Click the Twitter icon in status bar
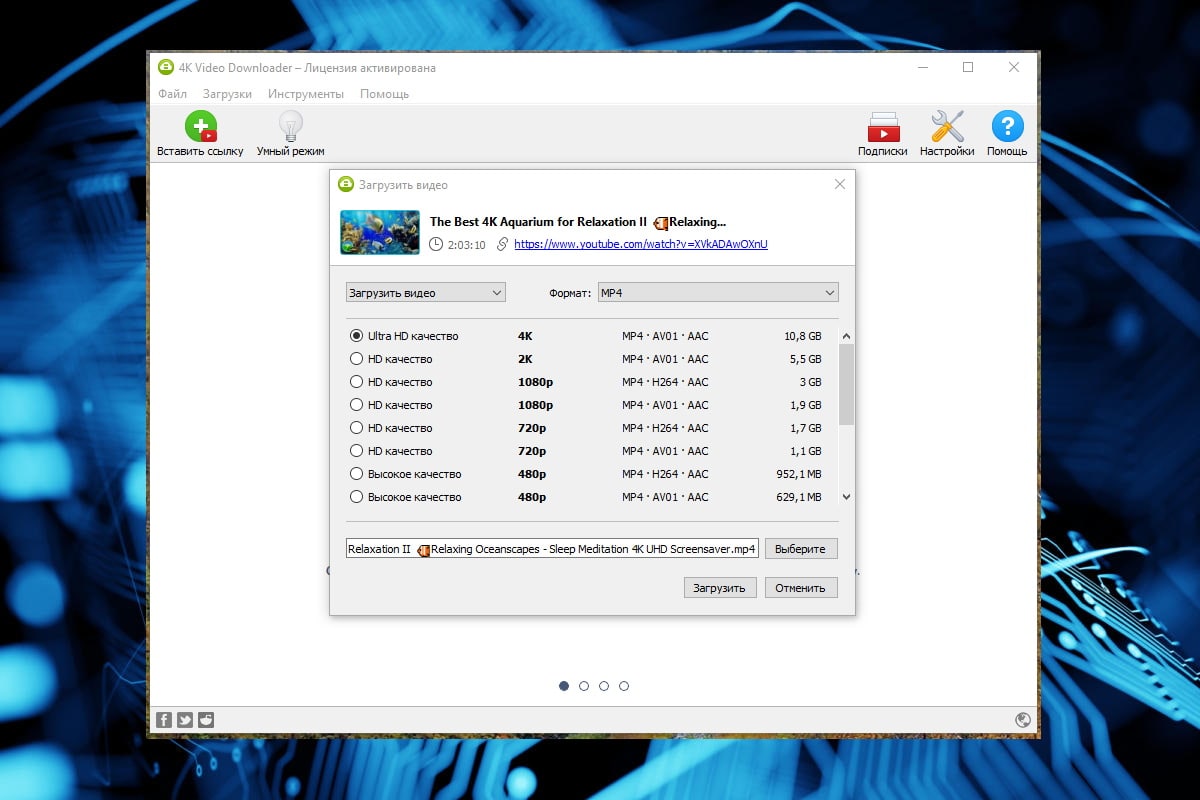 (185, 719)
